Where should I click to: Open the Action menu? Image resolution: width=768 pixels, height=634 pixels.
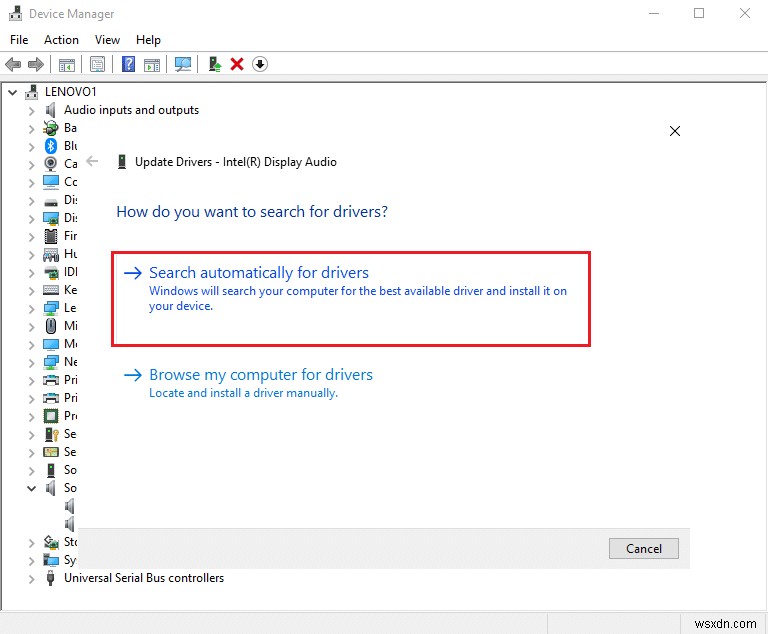pos(61,40)
